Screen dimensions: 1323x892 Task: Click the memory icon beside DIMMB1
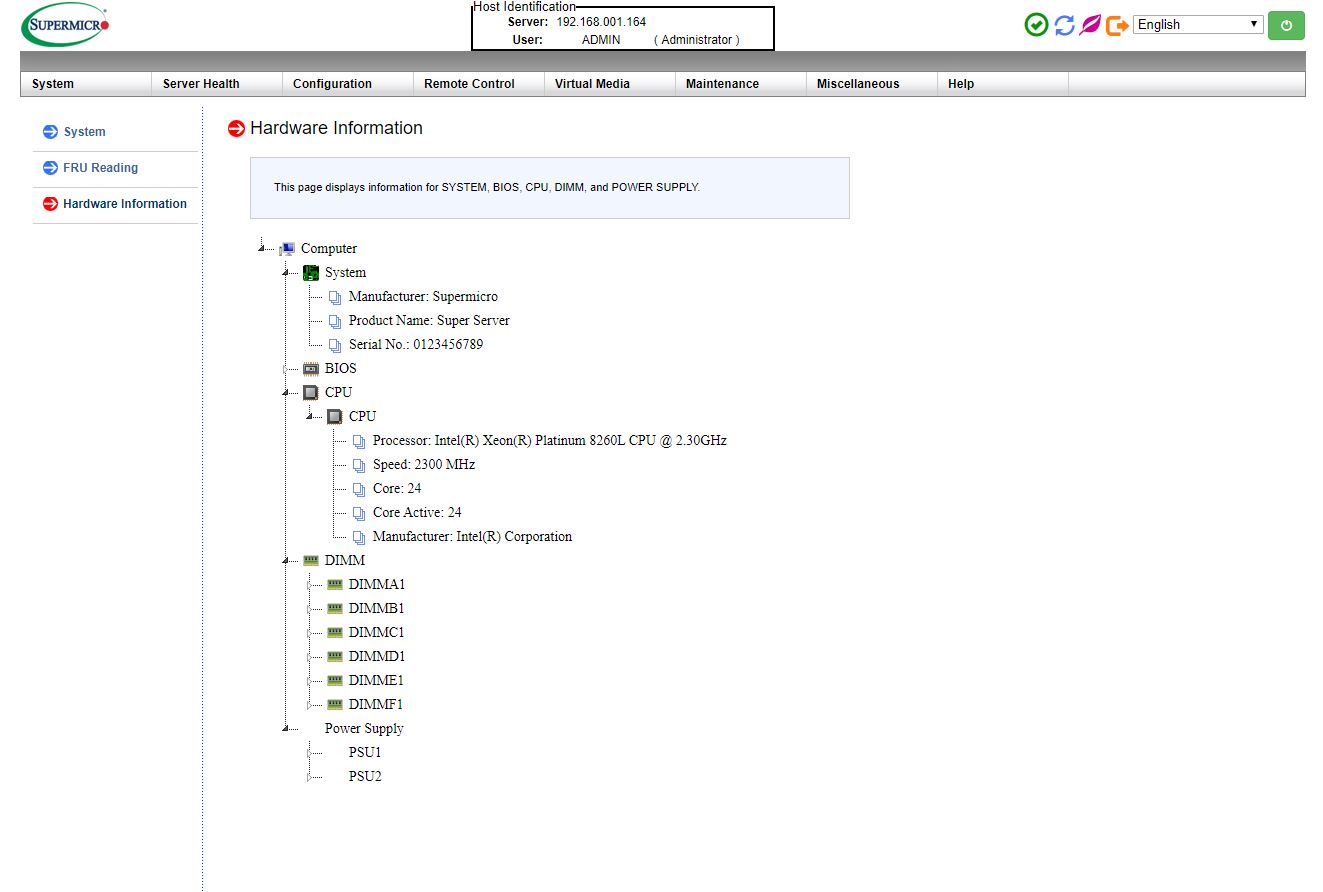click(x=335, y=608)
